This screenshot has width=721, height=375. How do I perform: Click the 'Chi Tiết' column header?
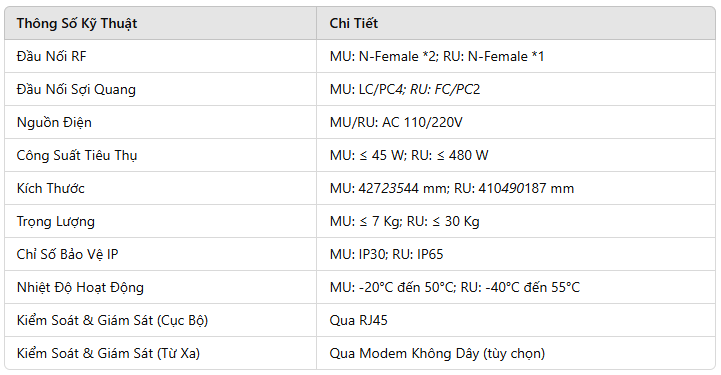click(354, 23)
